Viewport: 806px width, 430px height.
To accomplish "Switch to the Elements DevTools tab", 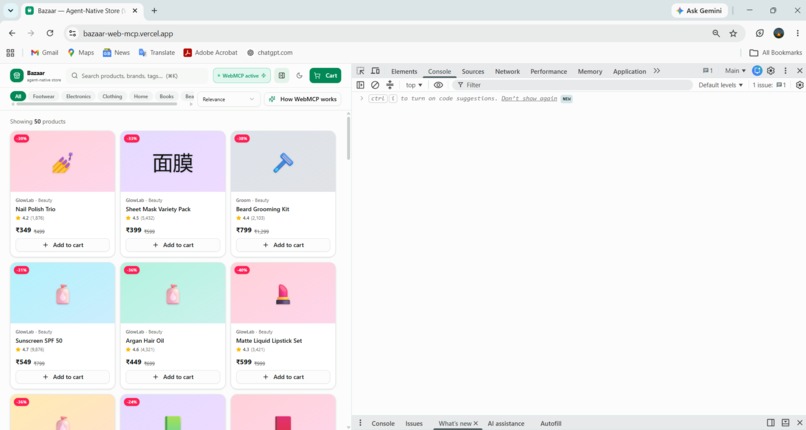I will pyautogui.click(x=404, y=71).
